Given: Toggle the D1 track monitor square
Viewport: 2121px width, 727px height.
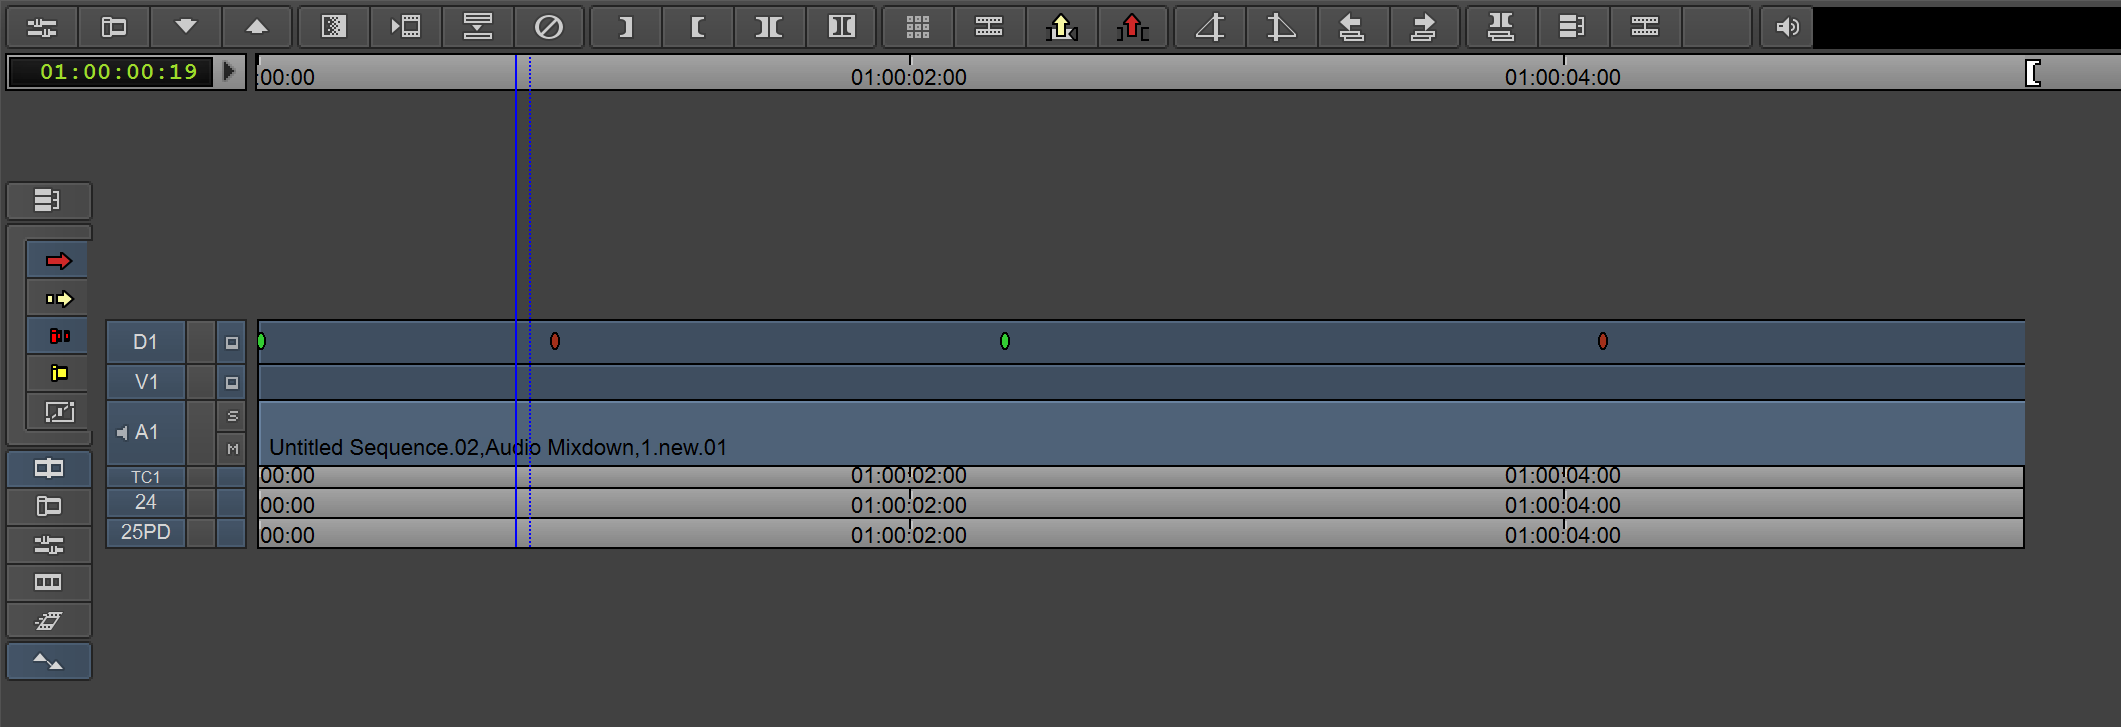Looking at the screenshot, I should [232, 342].
